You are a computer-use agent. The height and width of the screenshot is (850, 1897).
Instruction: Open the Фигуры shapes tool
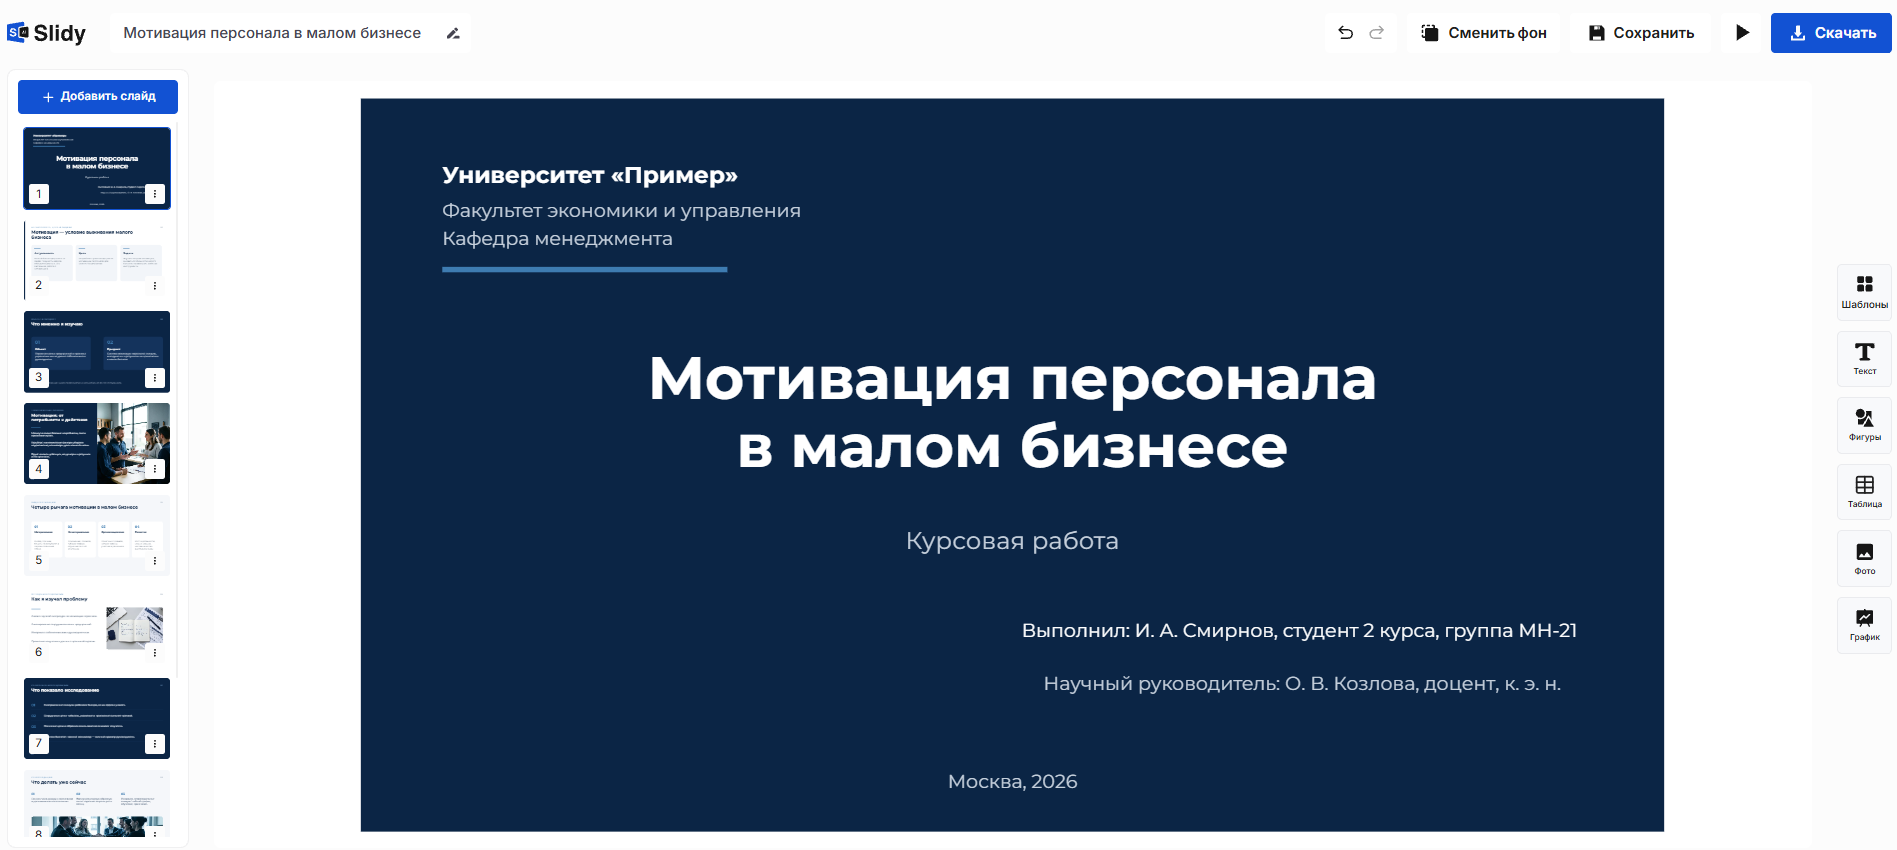(x=1864, y=425)
